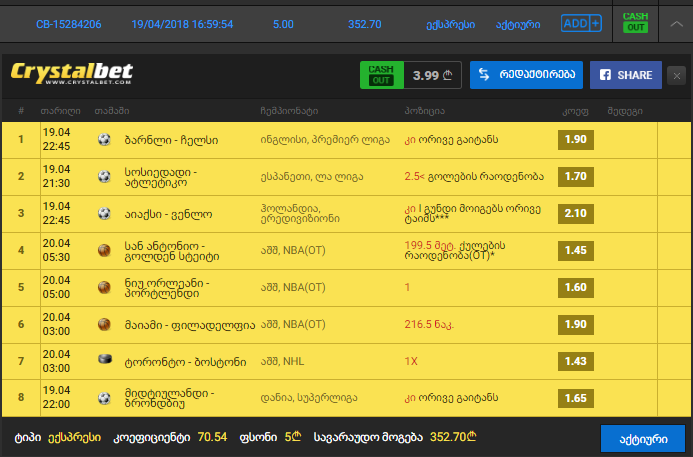Click the hockey puck icon for ტორონტო - ბოსტონი

[x=105, y=359]
